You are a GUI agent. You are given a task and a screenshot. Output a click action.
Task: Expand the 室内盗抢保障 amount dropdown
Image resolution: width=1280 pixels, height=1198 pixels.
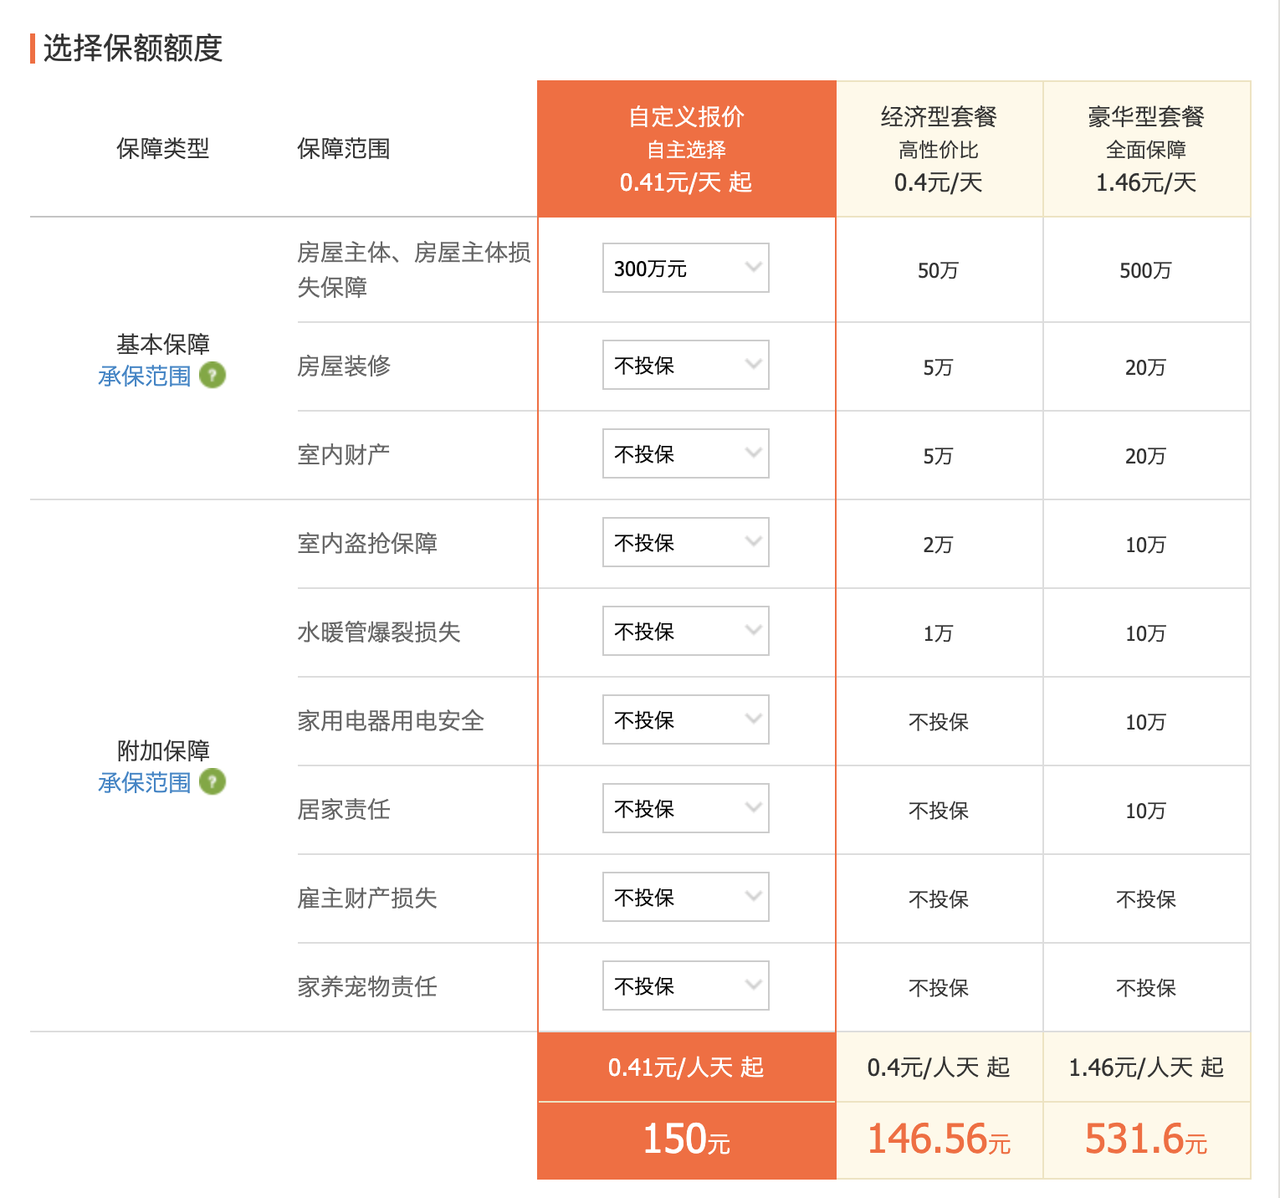685,542
